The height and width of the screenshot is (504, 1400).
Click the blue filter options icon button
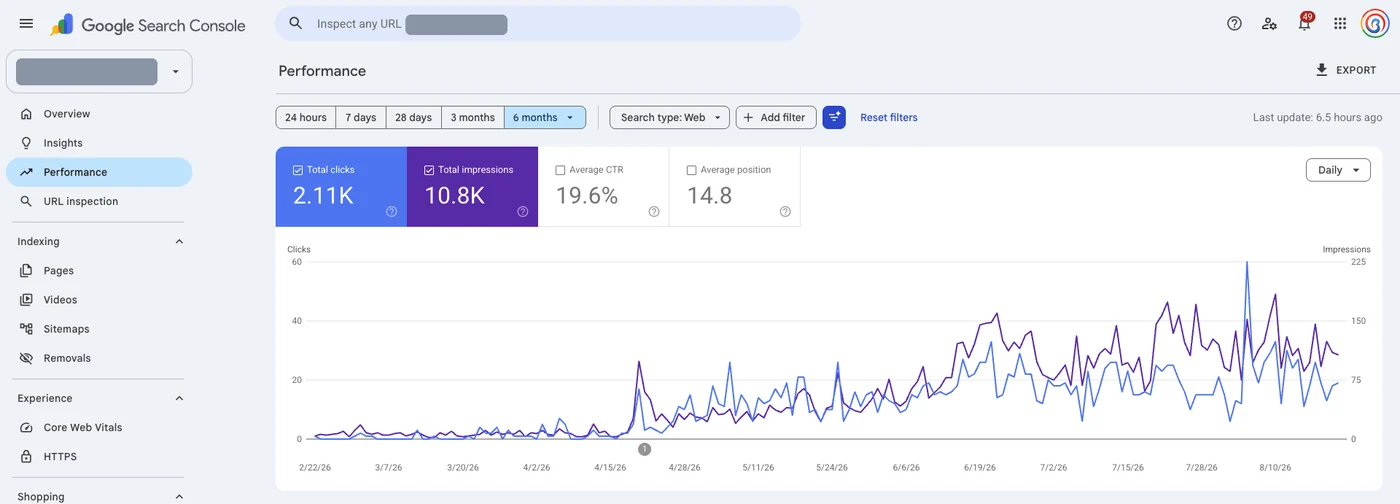tap(834, 117)
